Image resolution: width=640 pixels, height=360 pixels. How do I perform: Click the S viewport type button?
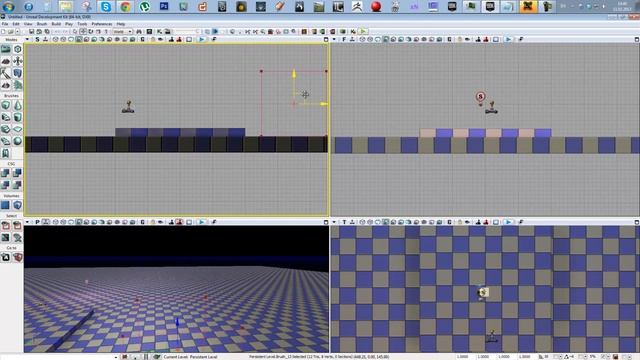[37, 40]
